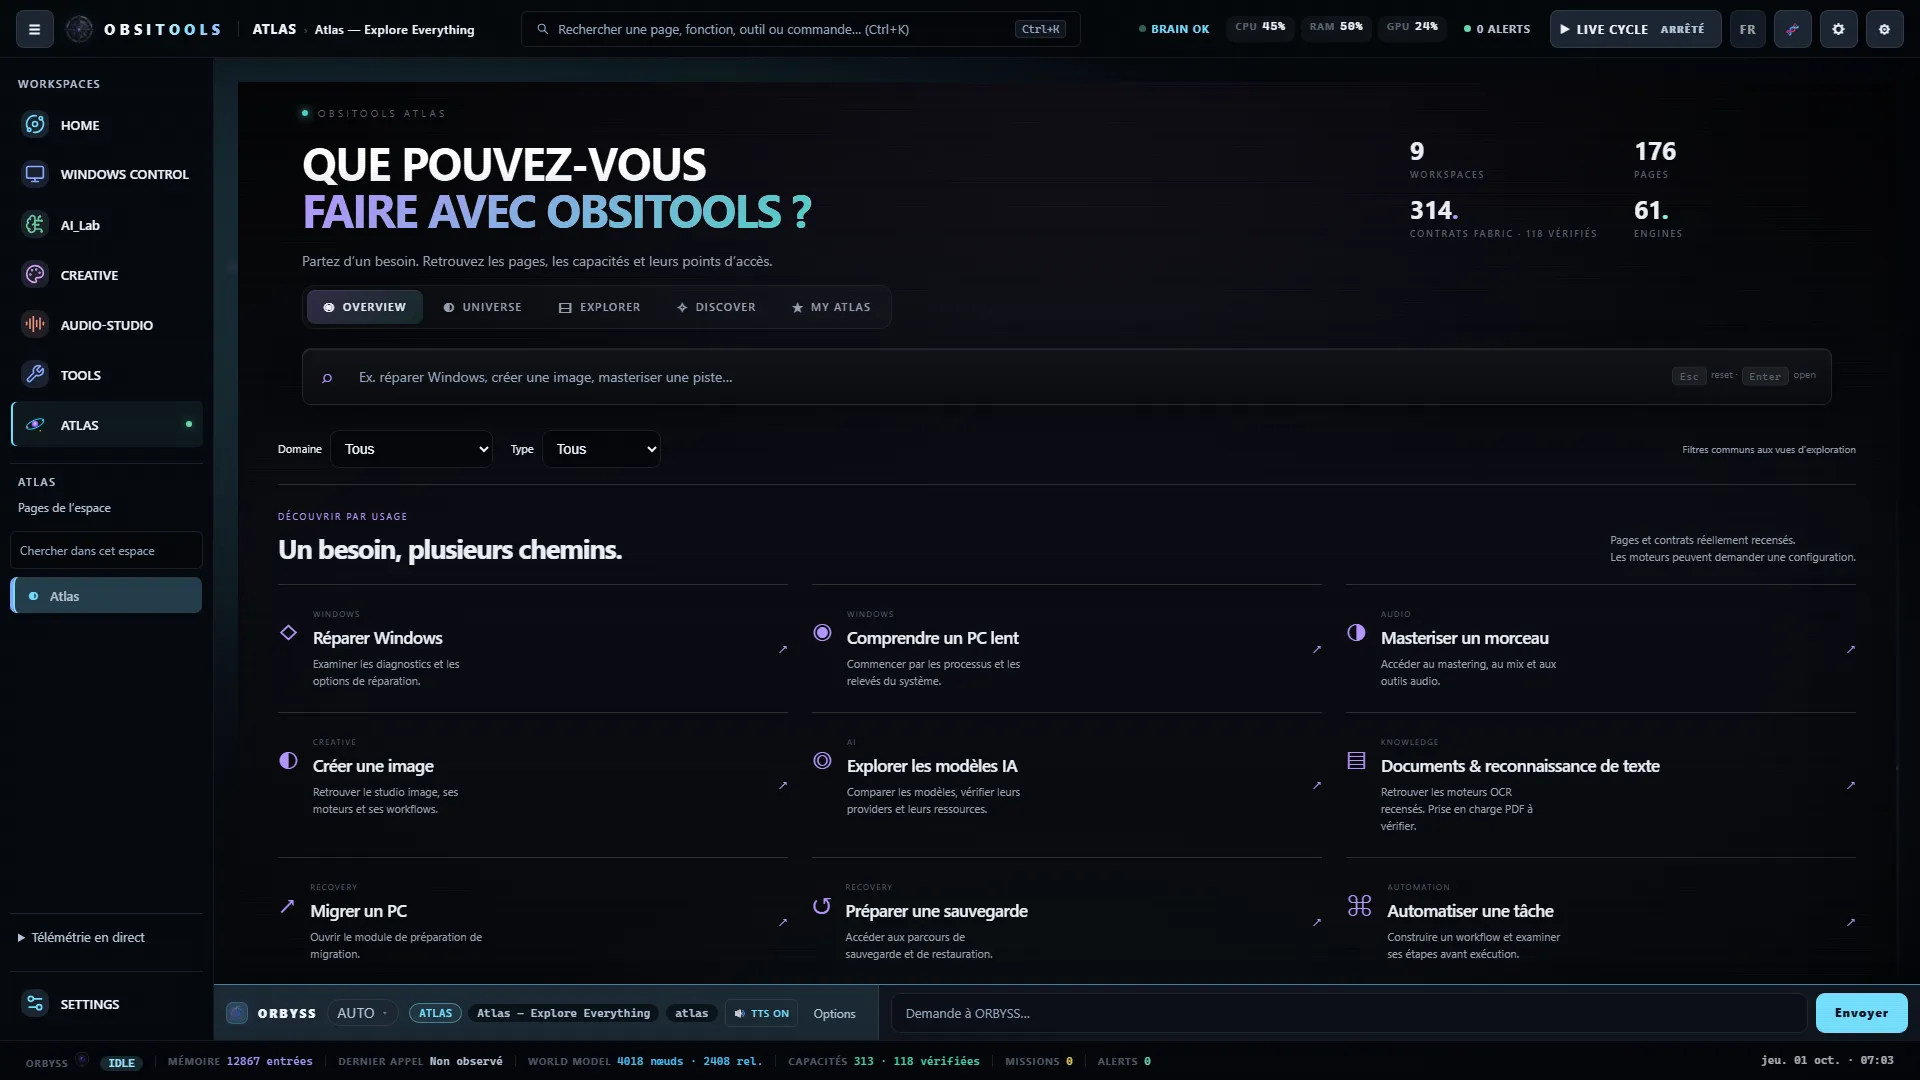
Task: Open arrow on Explorer les modèles IA card
Action: click(1317, 786)
